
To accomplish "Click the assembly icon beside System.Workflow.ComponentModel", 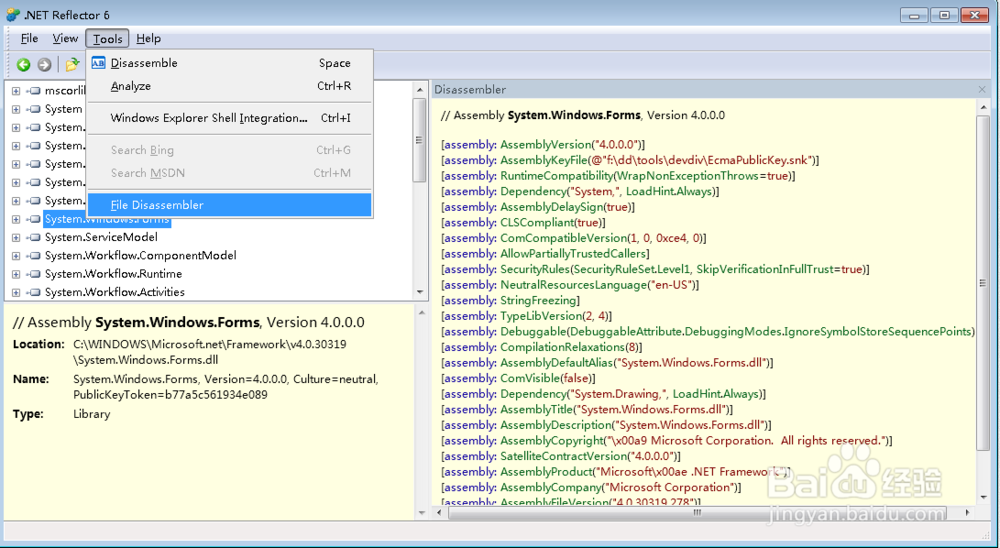I will coord(33,255).
